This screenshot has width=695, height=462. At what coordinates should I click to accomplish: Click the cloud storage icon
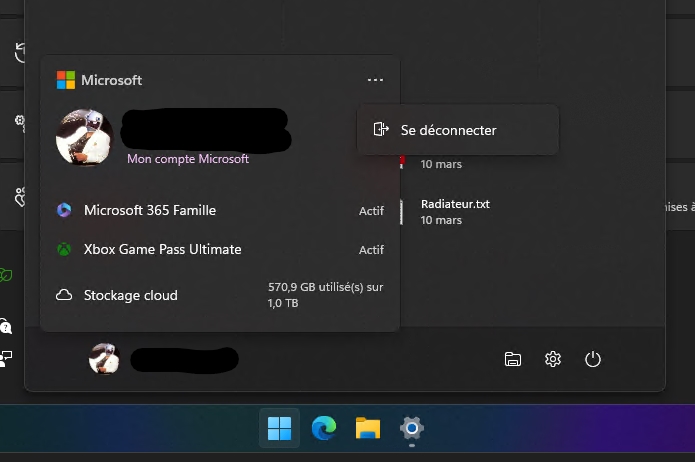[x=64, y=295]
